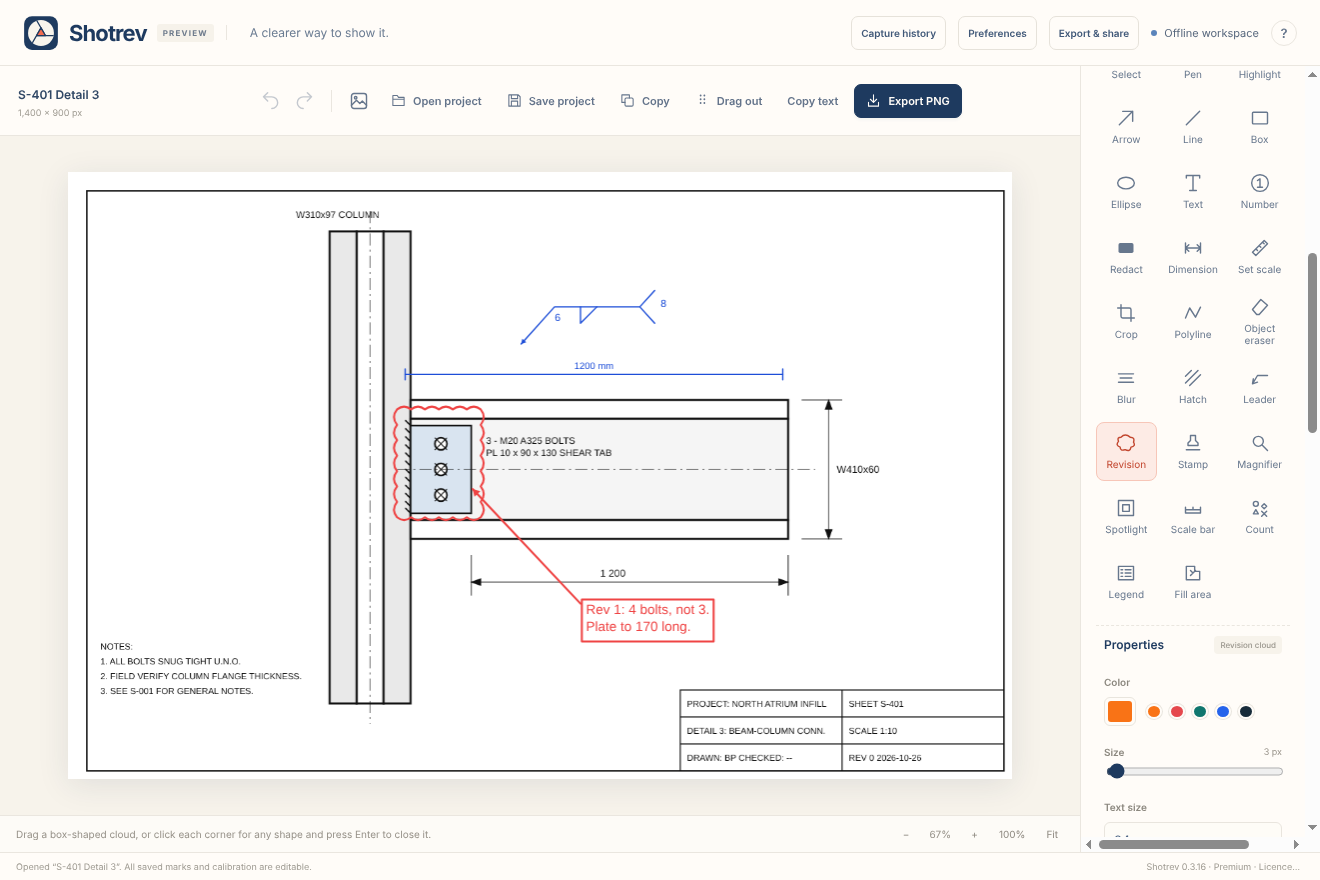Select the Crop tool
The image size is (1320, 880).
[x=1126, y=321]
